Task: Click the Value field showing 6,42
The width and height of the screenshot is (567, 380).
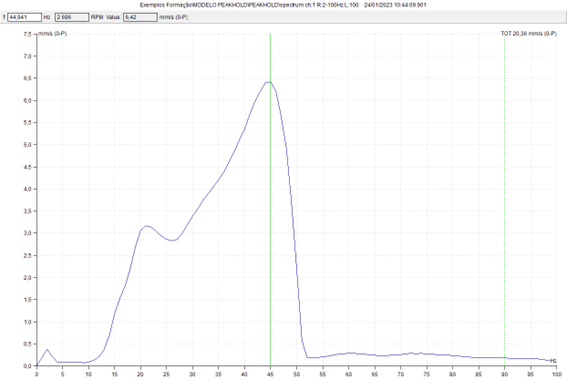Action: [x=140, y=17]
